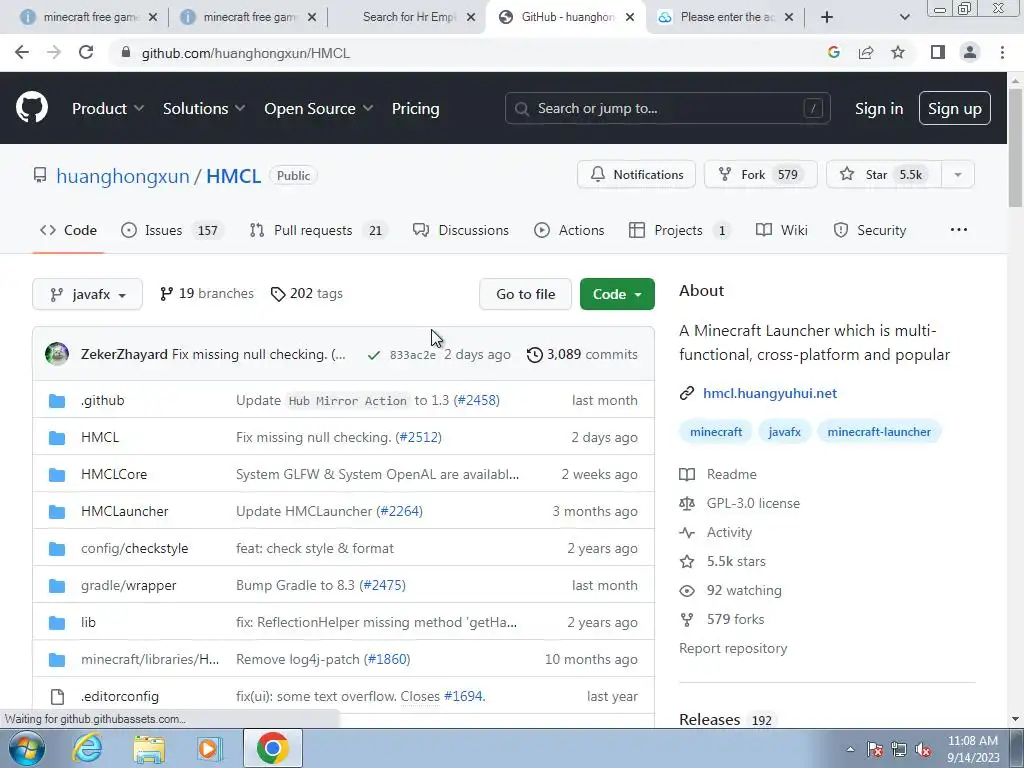Click the HMCLCore folder icon
Image resolution: width=1024 pixels, height=768 pixels.
click(57, 475)
